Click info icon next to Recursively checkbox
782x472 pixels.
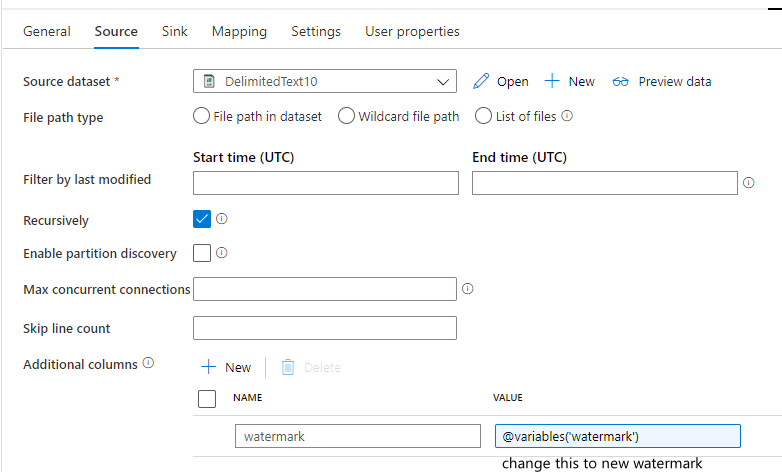pos(222,218)
